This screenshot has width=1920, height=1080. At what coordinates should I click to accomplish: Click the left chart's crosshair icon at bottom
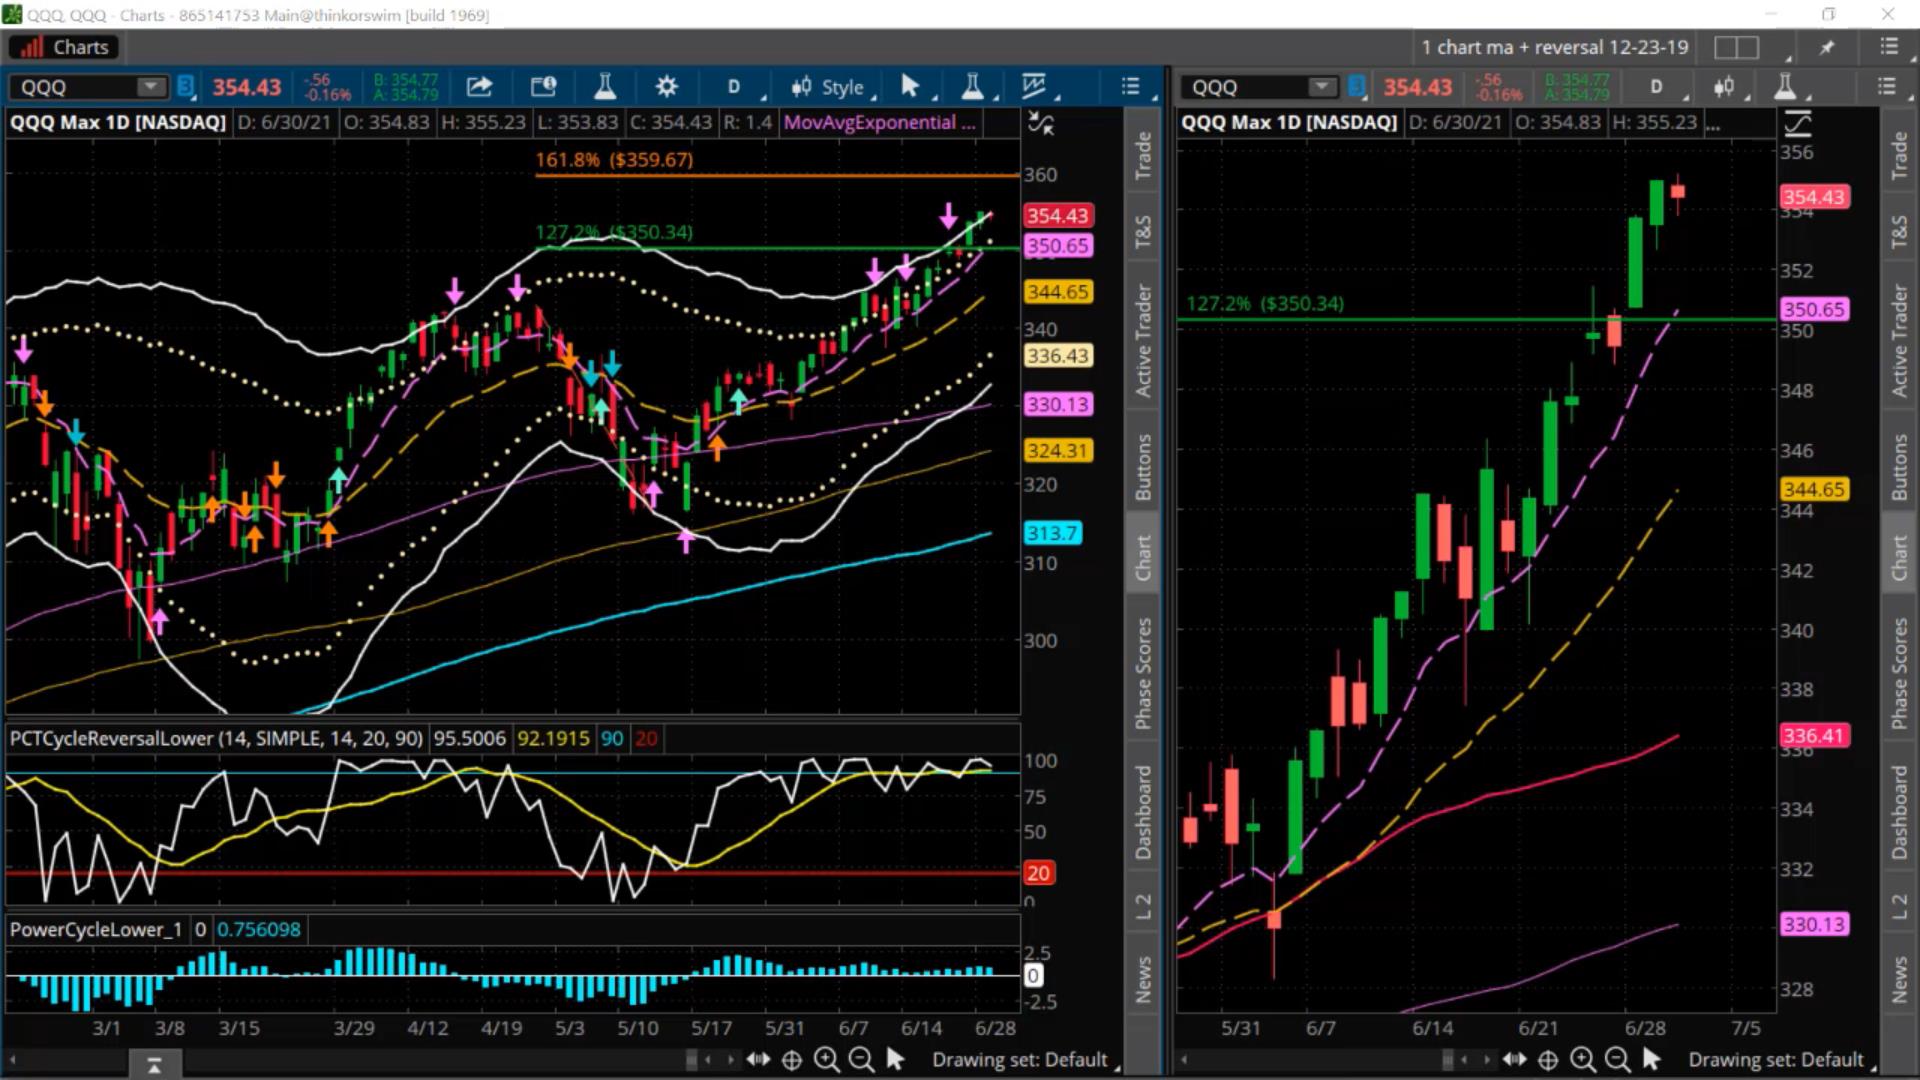tap(791, 1060)
